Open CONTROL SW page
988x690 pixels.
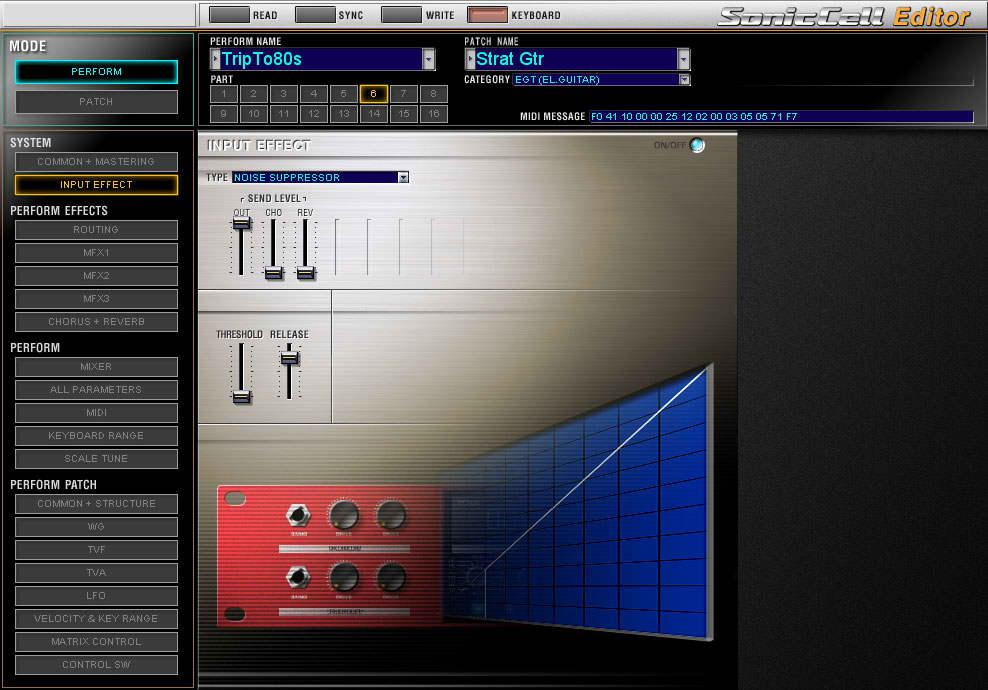pos(96,665)
